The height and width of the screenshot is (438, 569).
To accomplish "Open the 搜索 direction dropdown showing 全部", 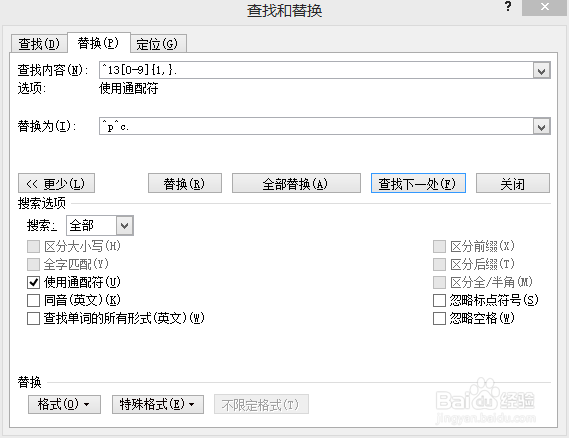I will click(x=124, y=225).
